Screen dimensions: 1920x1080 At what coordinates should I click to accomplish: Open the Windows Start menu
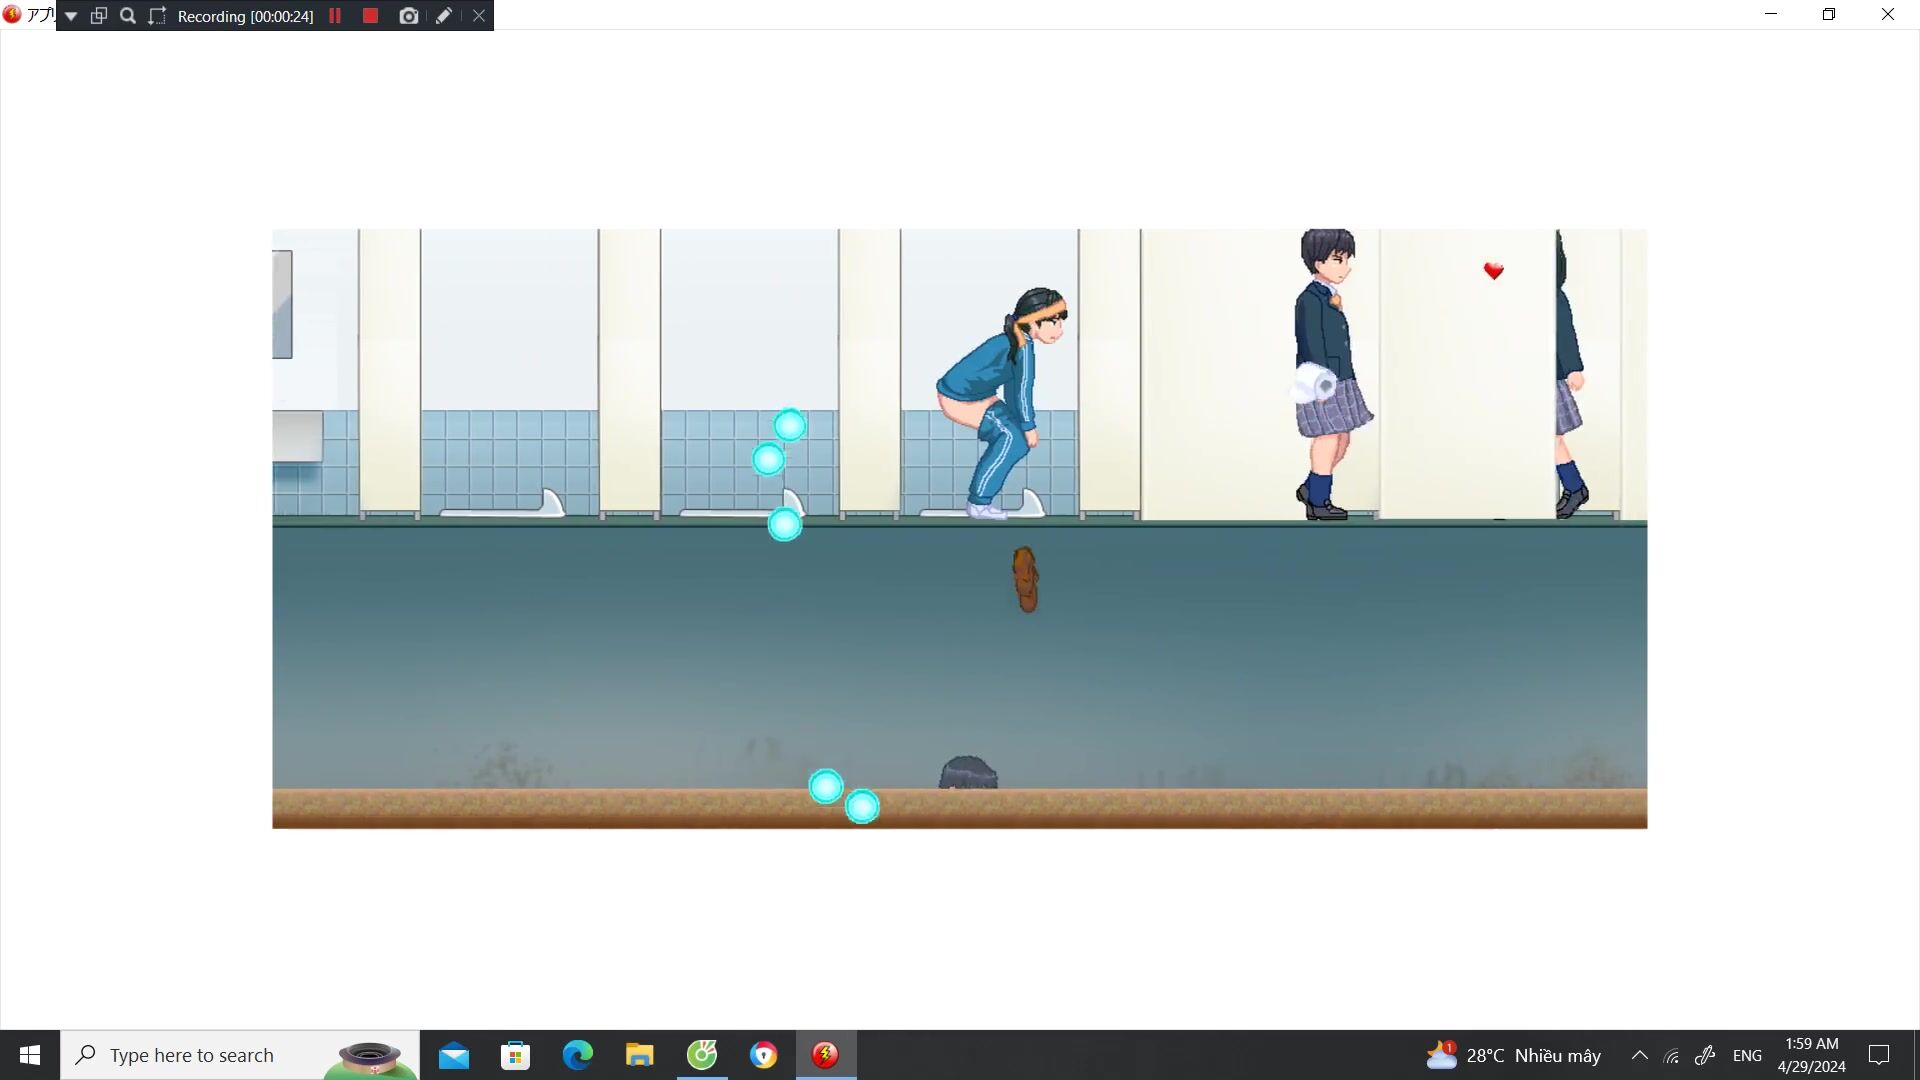point(30,1055)
